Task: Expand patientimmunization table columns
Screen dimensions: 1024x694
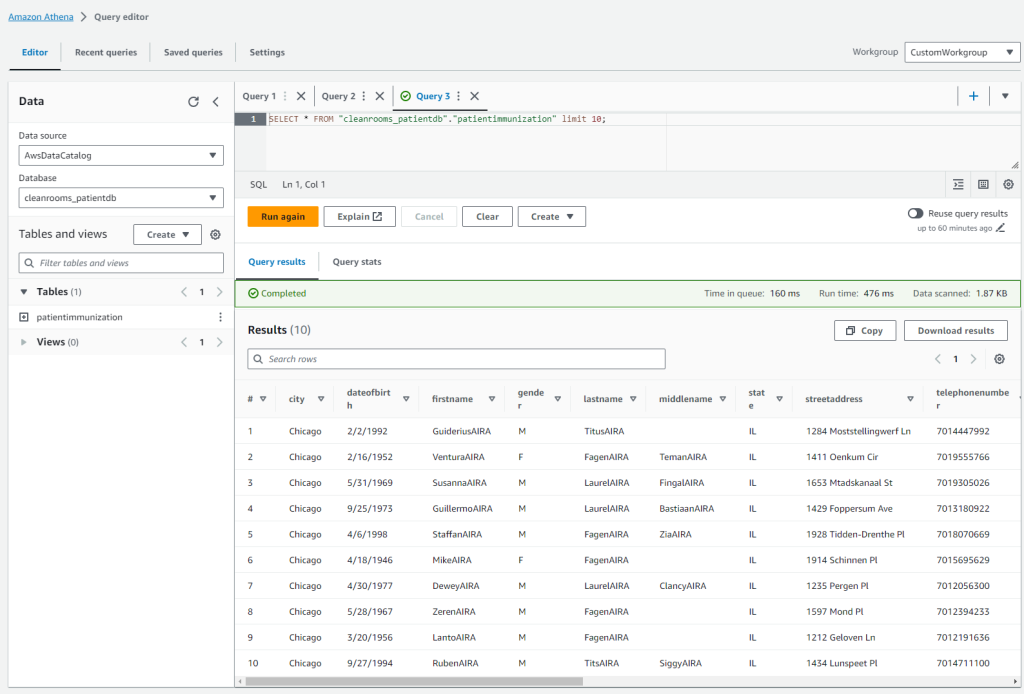Action: click(x=24, y=317)
